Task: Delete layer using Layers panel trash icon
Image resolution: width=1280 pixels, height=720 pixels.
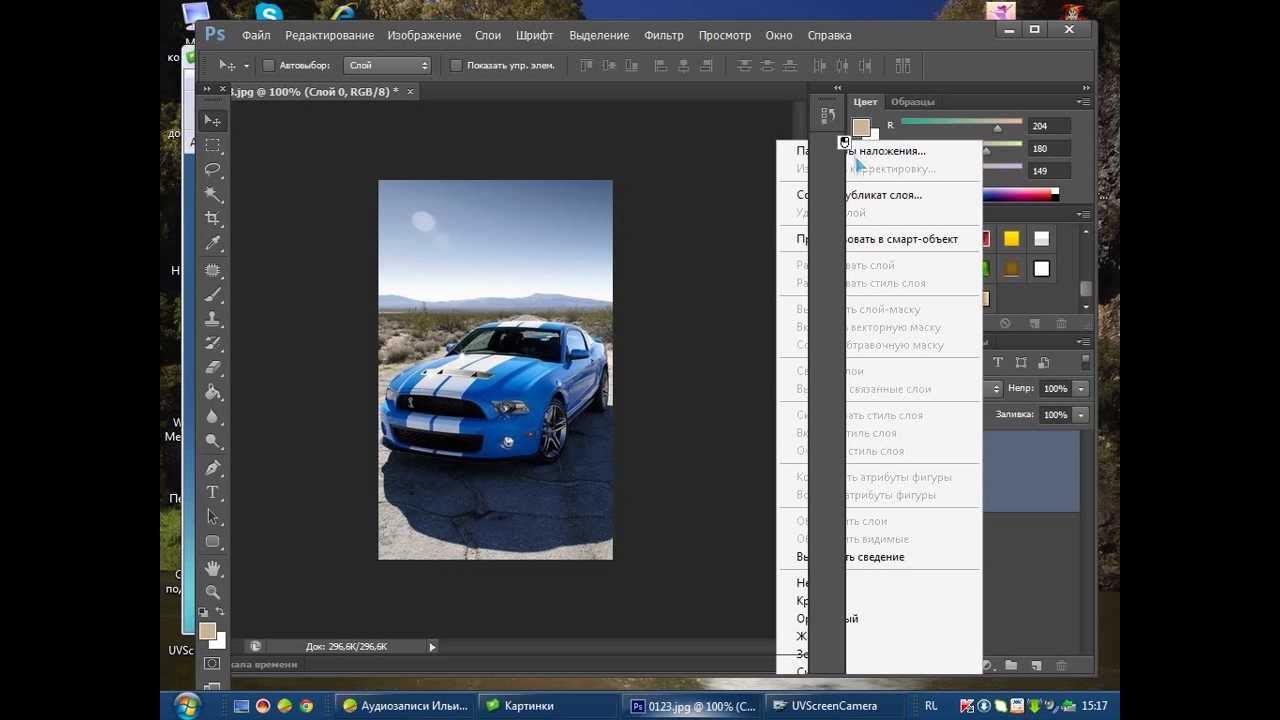Action: click(x=1061, y=665)
